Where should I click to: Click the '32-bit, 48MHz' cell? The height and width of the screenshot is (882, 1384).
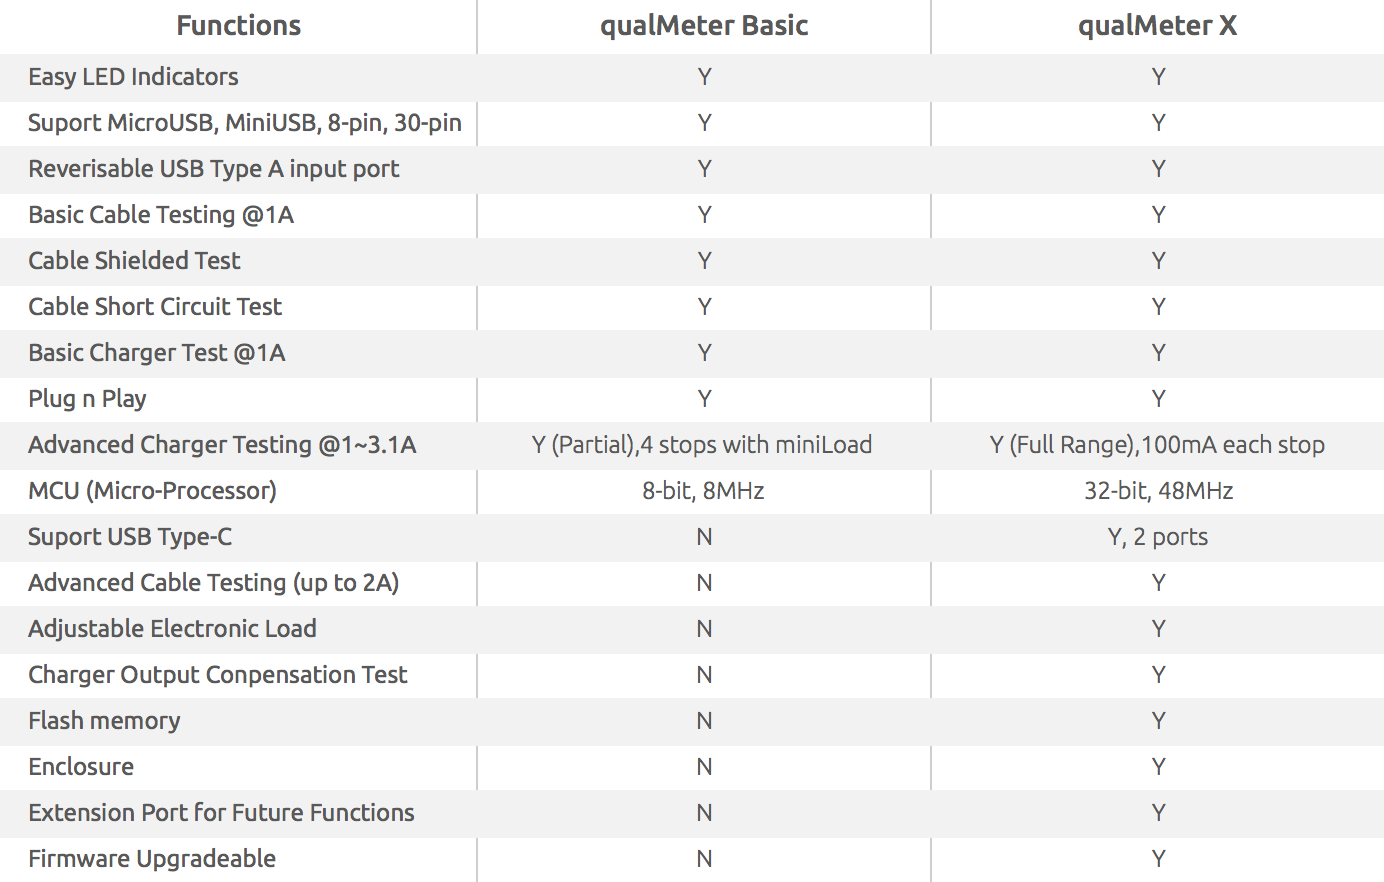[1158, 491]
